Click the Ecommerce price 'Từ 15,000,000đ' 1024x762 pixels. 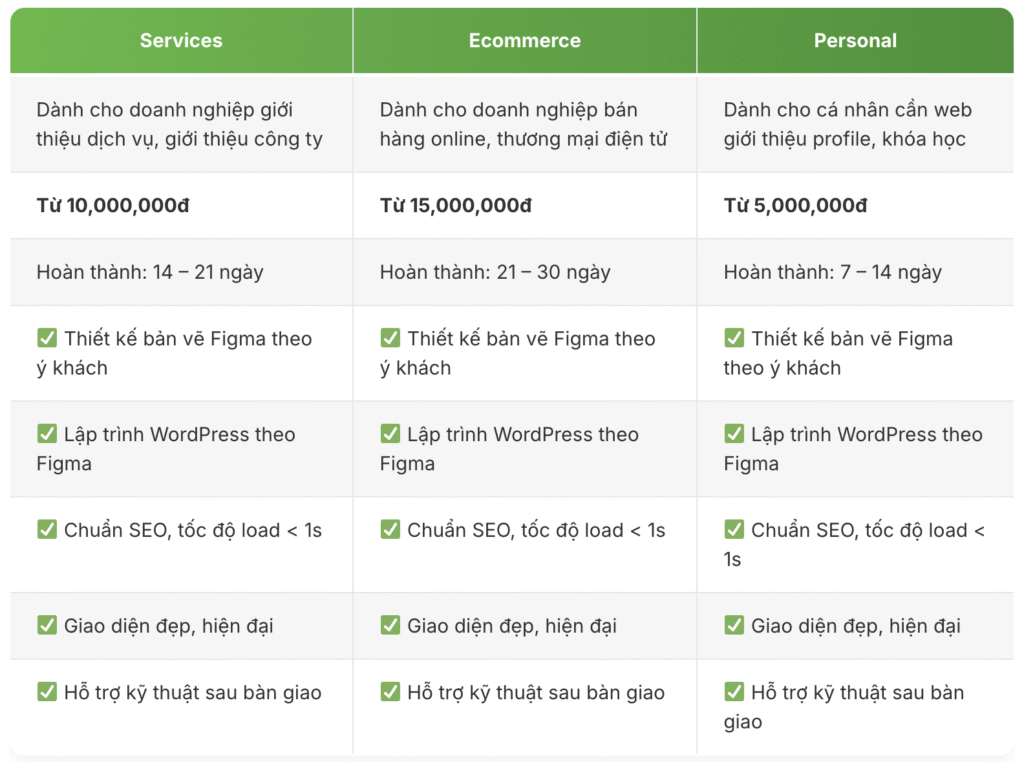coord(456,206)
